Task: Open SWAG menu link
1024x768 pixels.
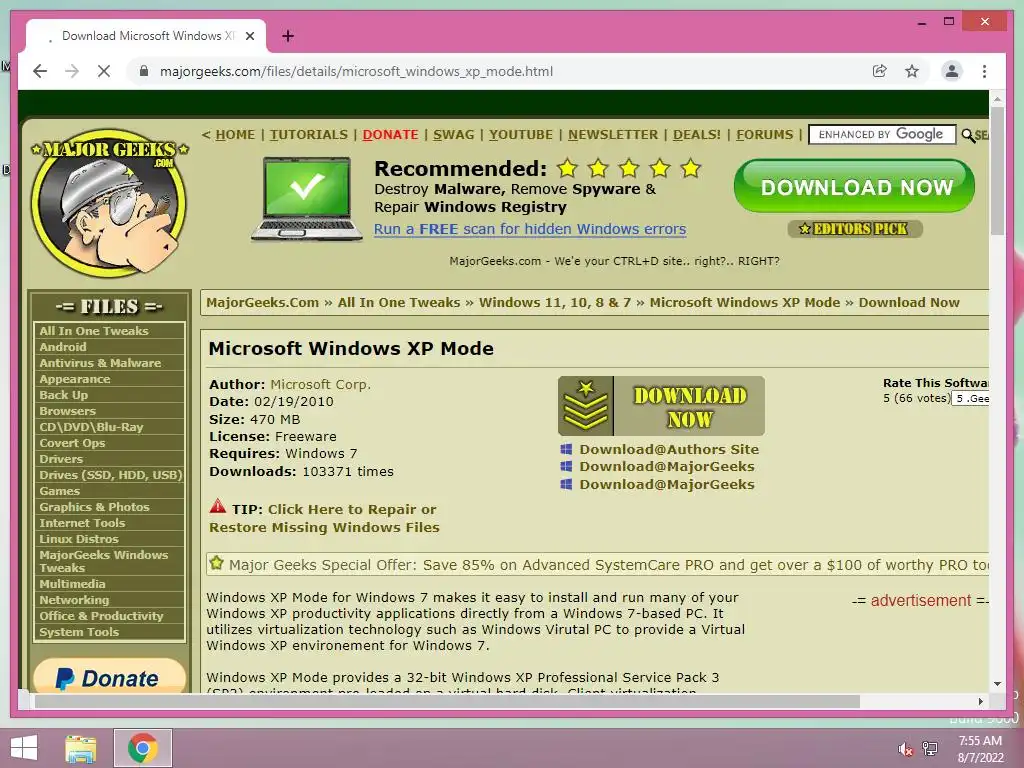Action: [454, 135]
